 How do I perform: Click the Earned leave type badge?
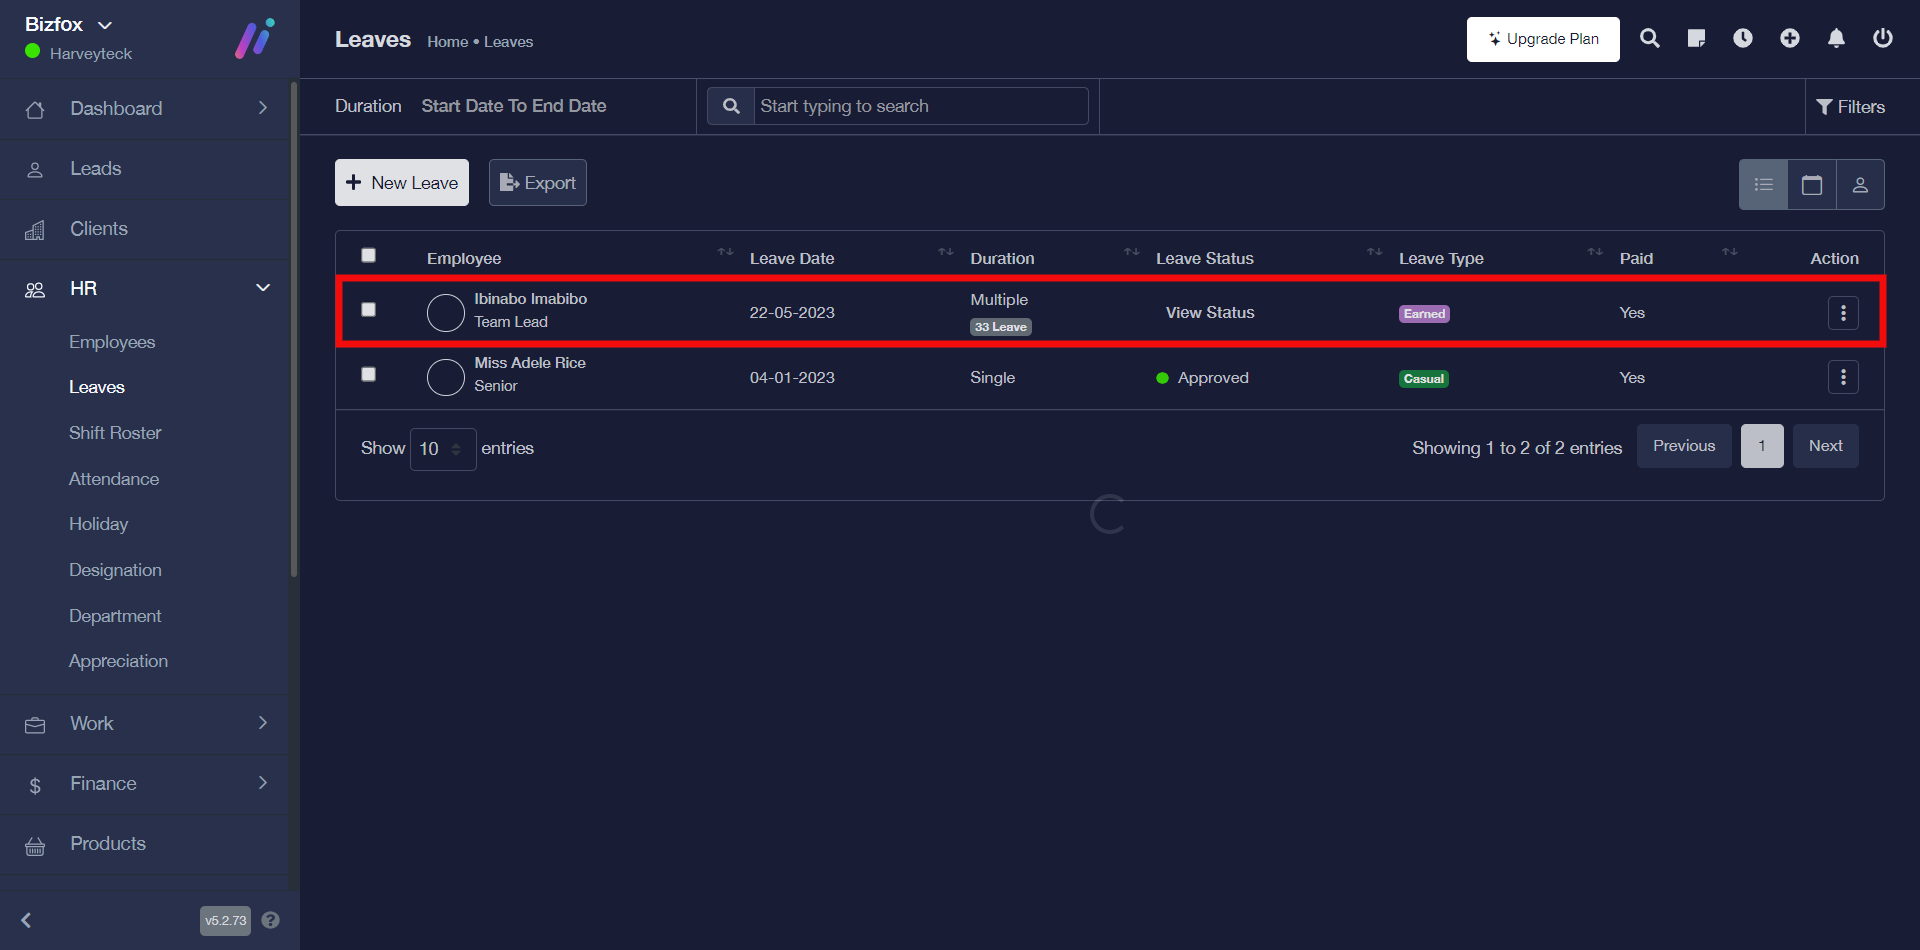(1424, 314)
